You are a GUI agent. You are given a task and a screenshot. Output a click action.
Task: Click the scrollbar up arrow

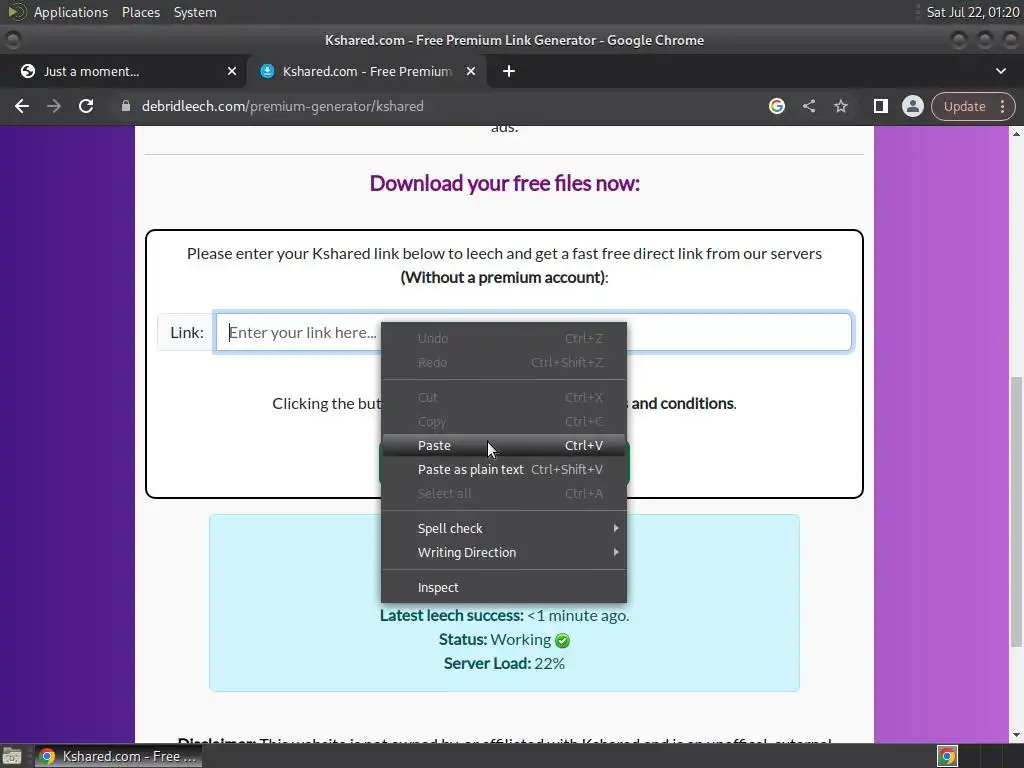click(1017, 134)
